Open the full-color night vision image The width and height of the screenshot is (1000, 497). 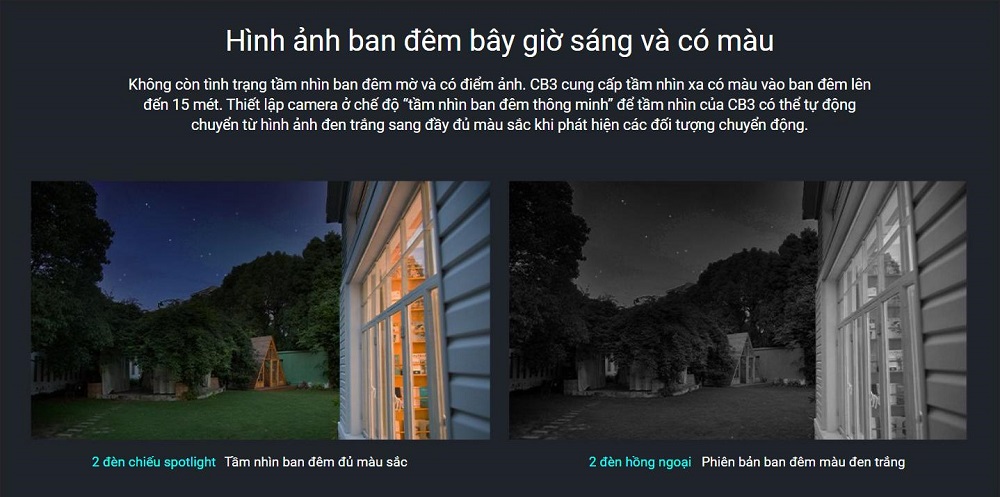pyautogui.click(x=260, y=310)
